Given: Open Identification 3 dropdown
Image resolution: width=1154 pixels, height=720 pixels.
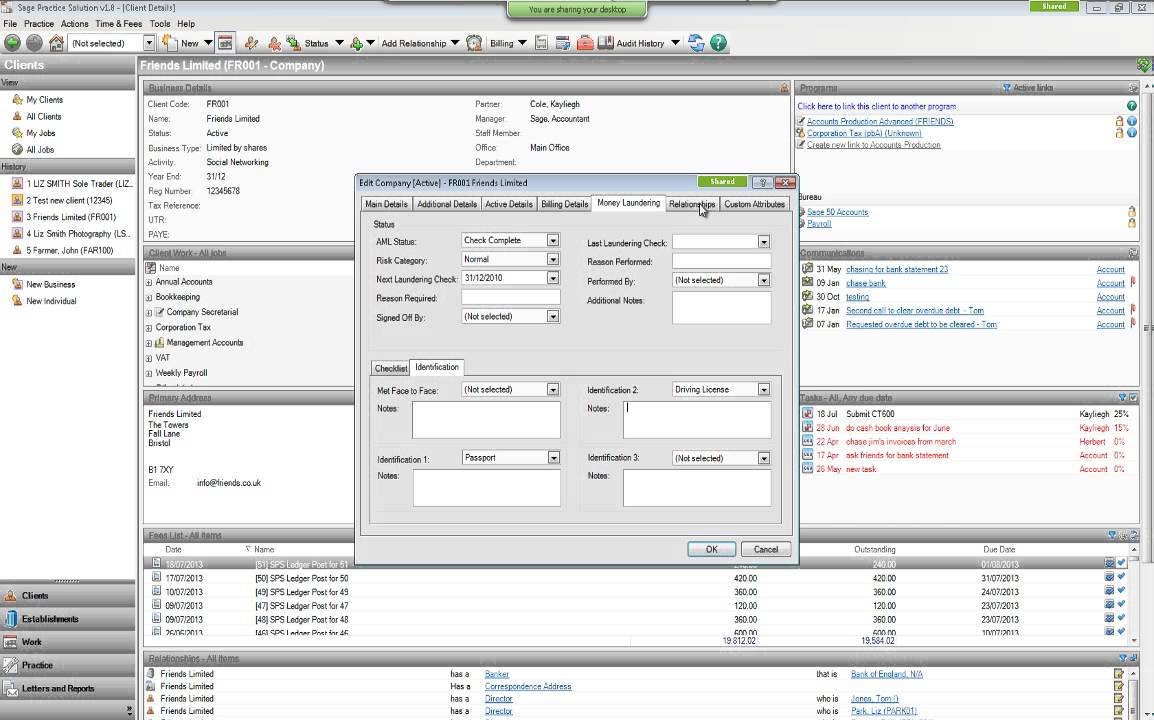Looking at the screenshot, I should click(764, 459).
